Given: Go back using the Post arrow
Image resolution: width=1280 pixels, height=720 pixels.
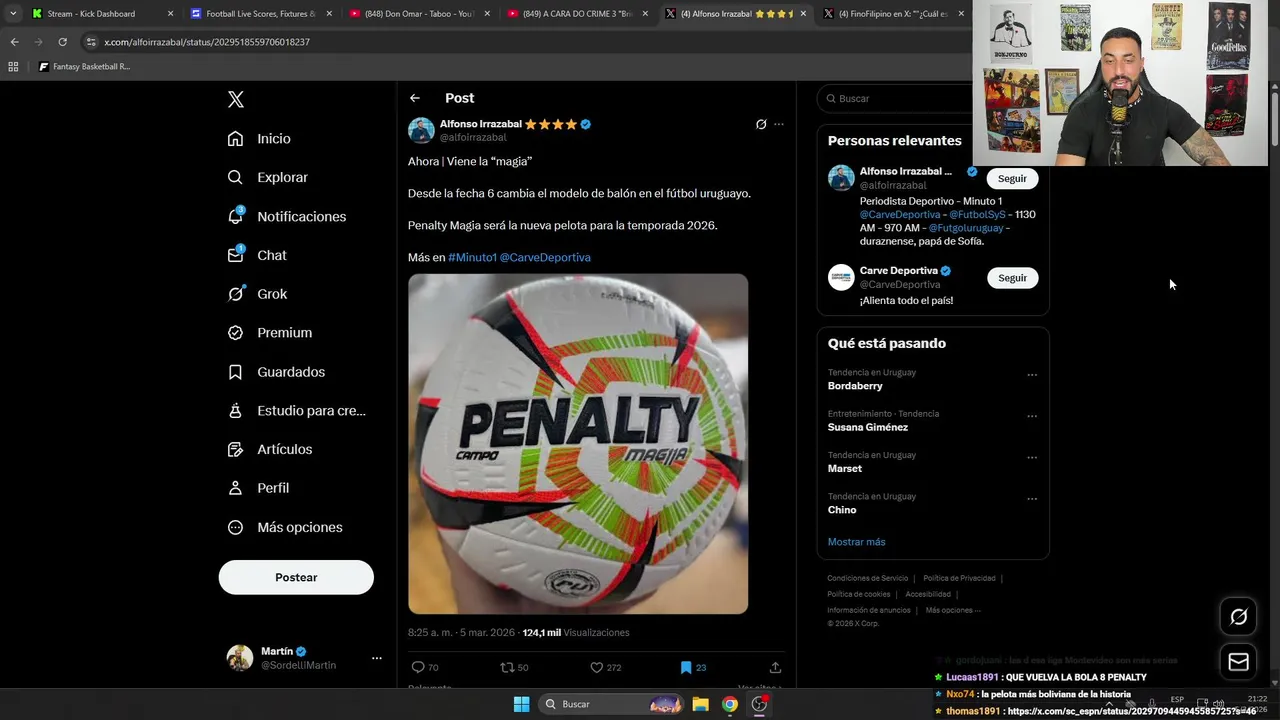Looking at the screenshot, I should coord(414,98).
